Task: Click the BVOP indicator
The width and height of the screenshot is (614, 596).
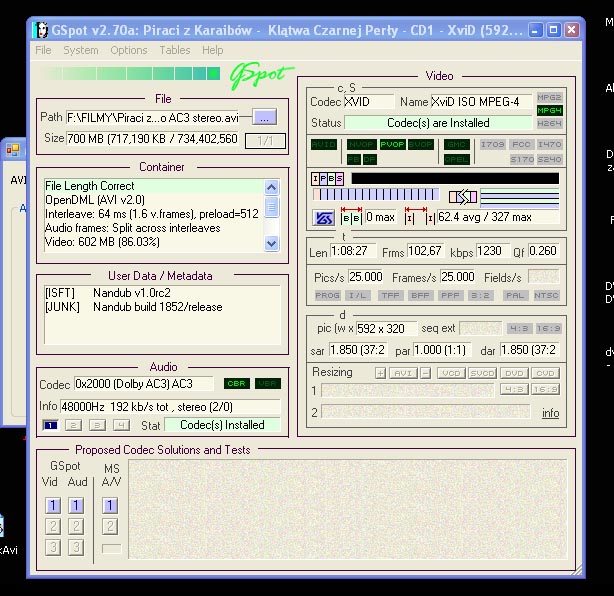Action: pyautogui.click(x=421, y=144)
